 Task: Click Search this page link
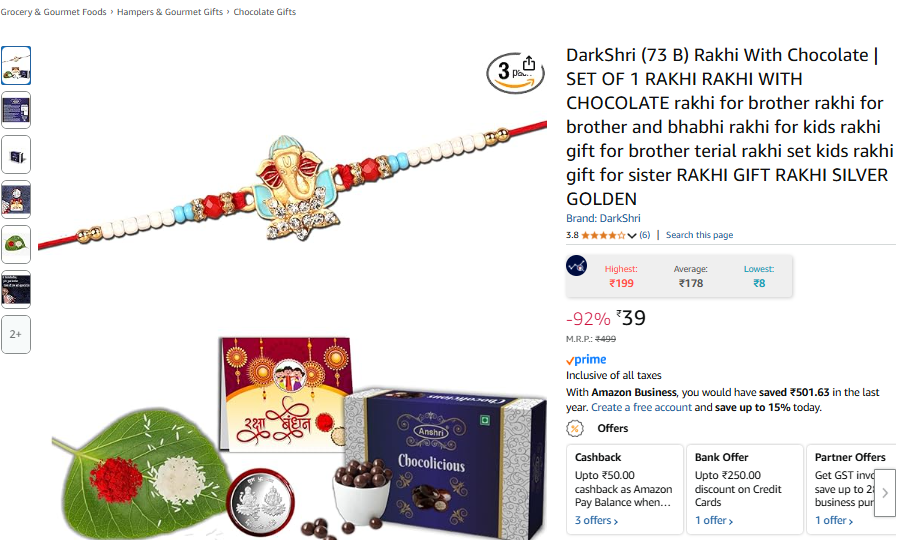(699, 235)
